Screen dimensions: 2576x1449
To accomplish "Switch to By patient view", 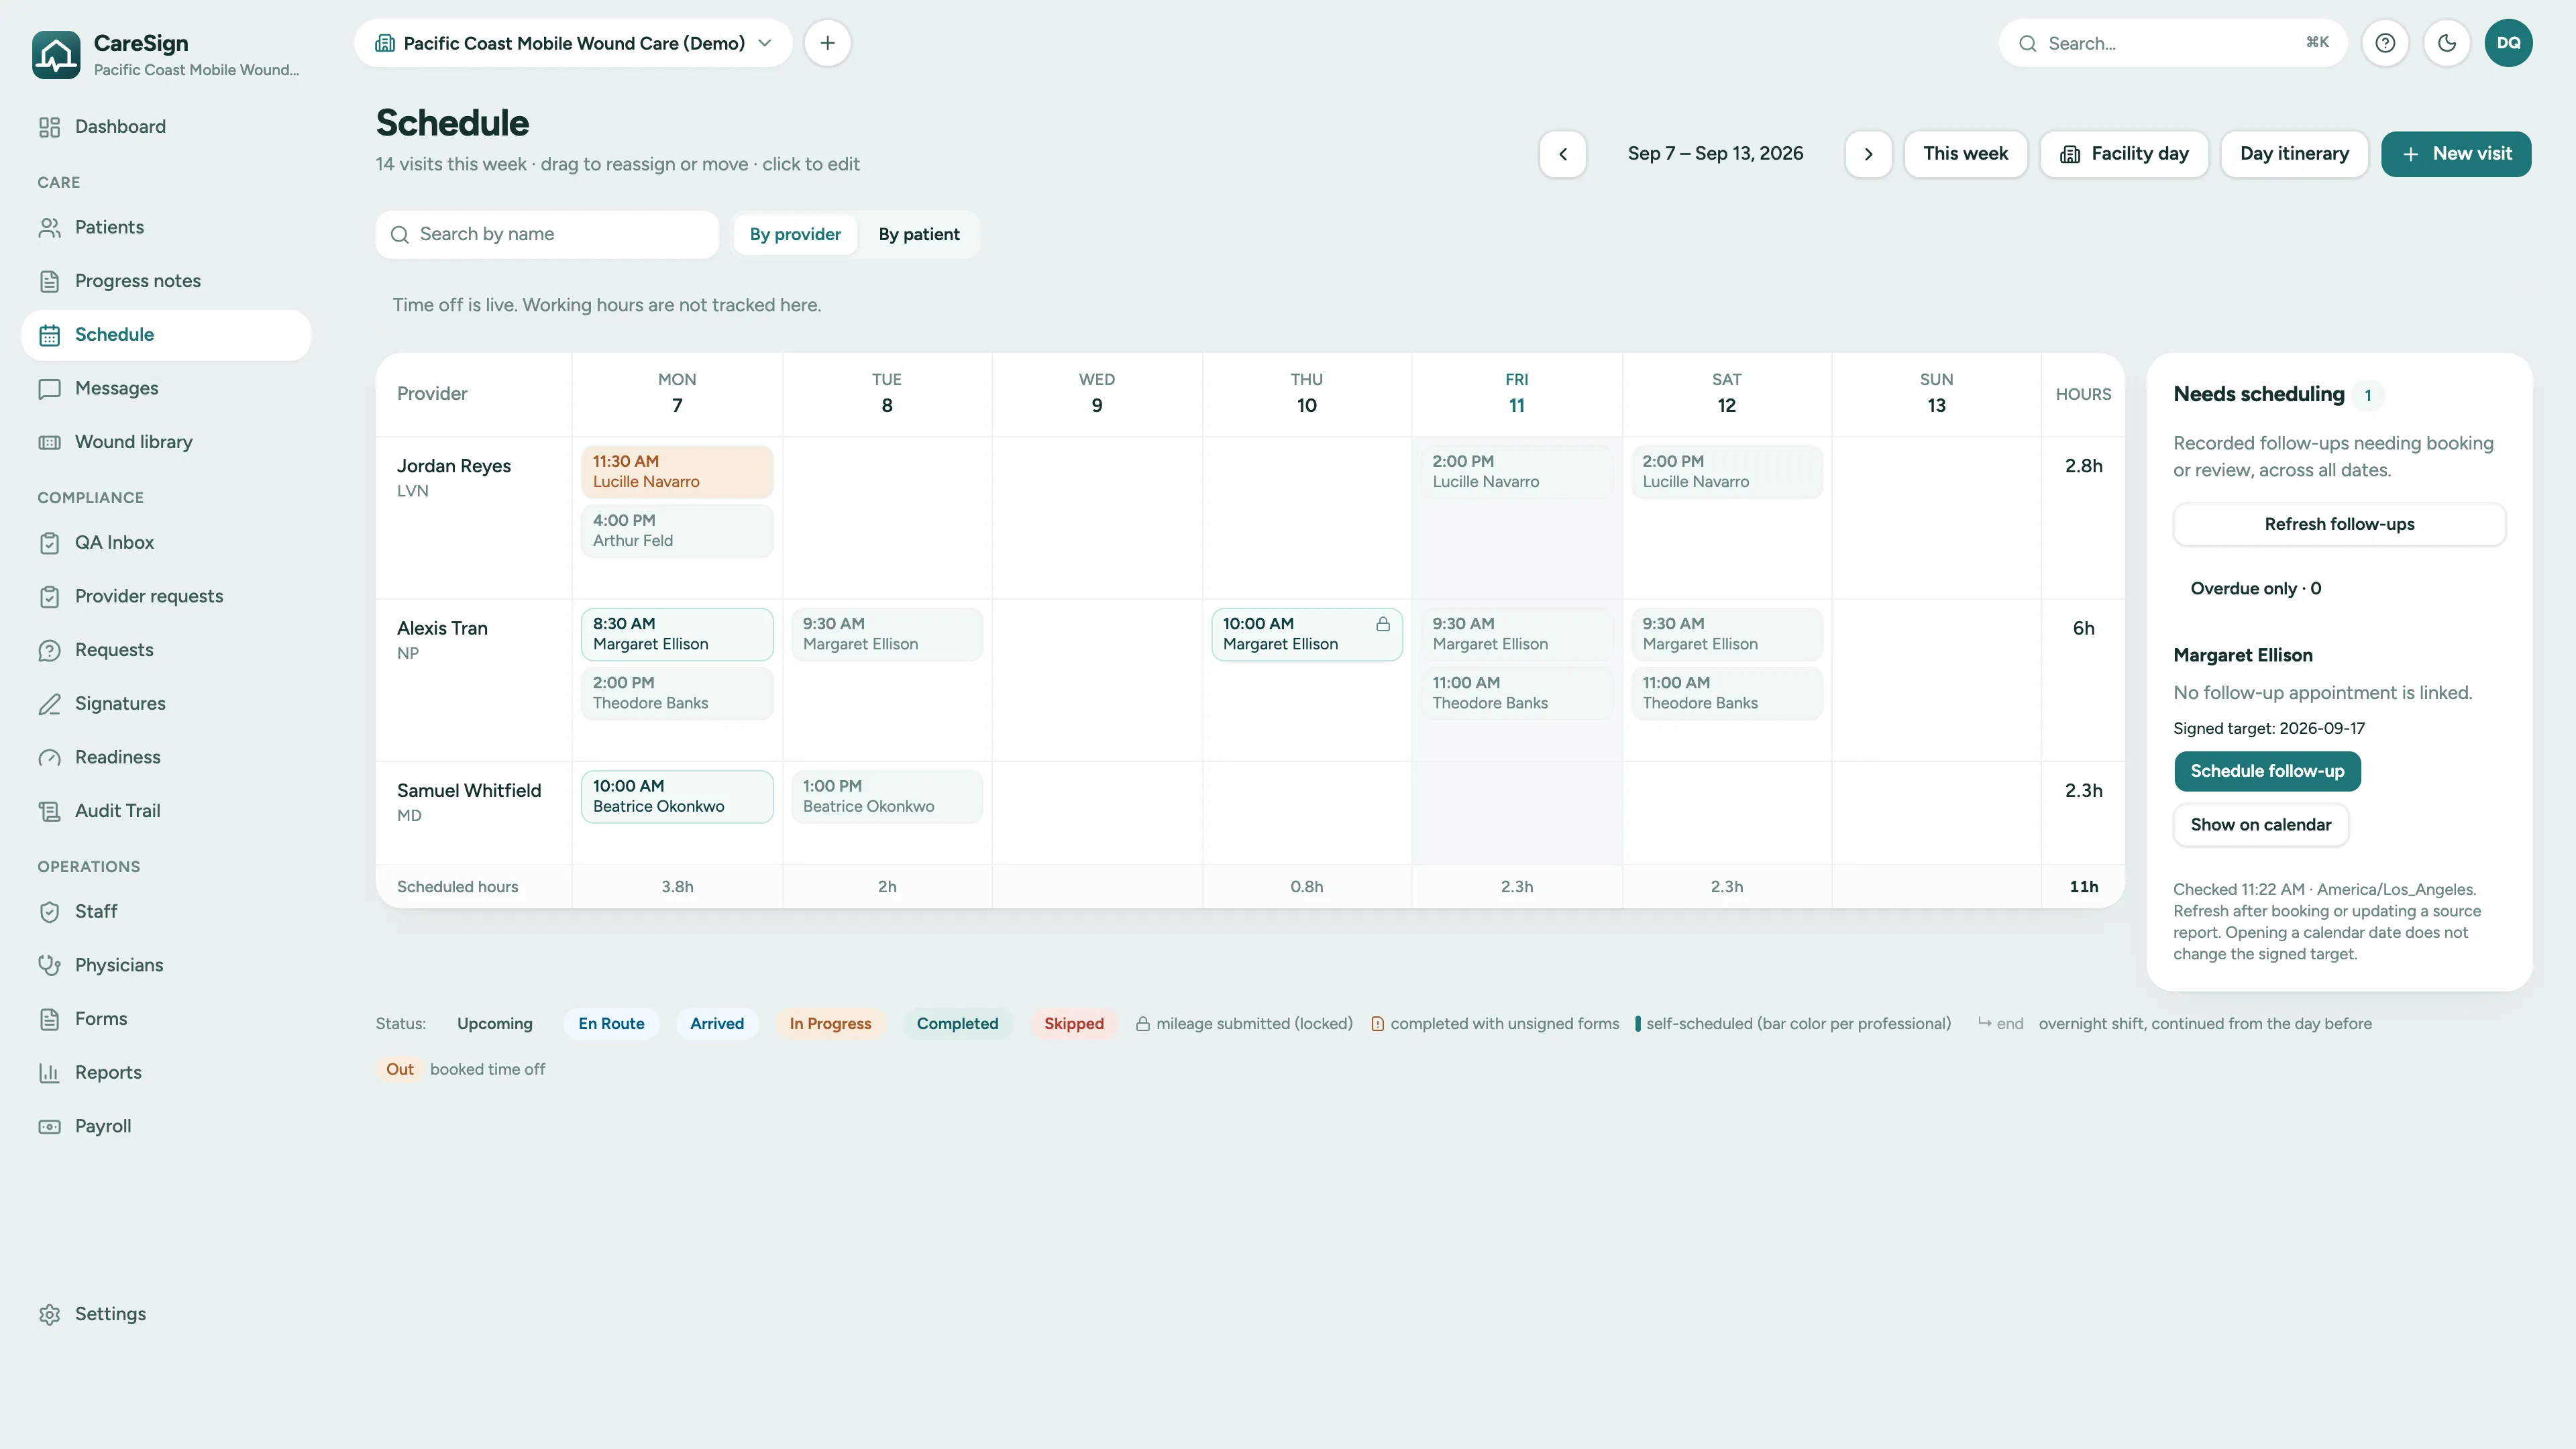I will tap(919, 234).
